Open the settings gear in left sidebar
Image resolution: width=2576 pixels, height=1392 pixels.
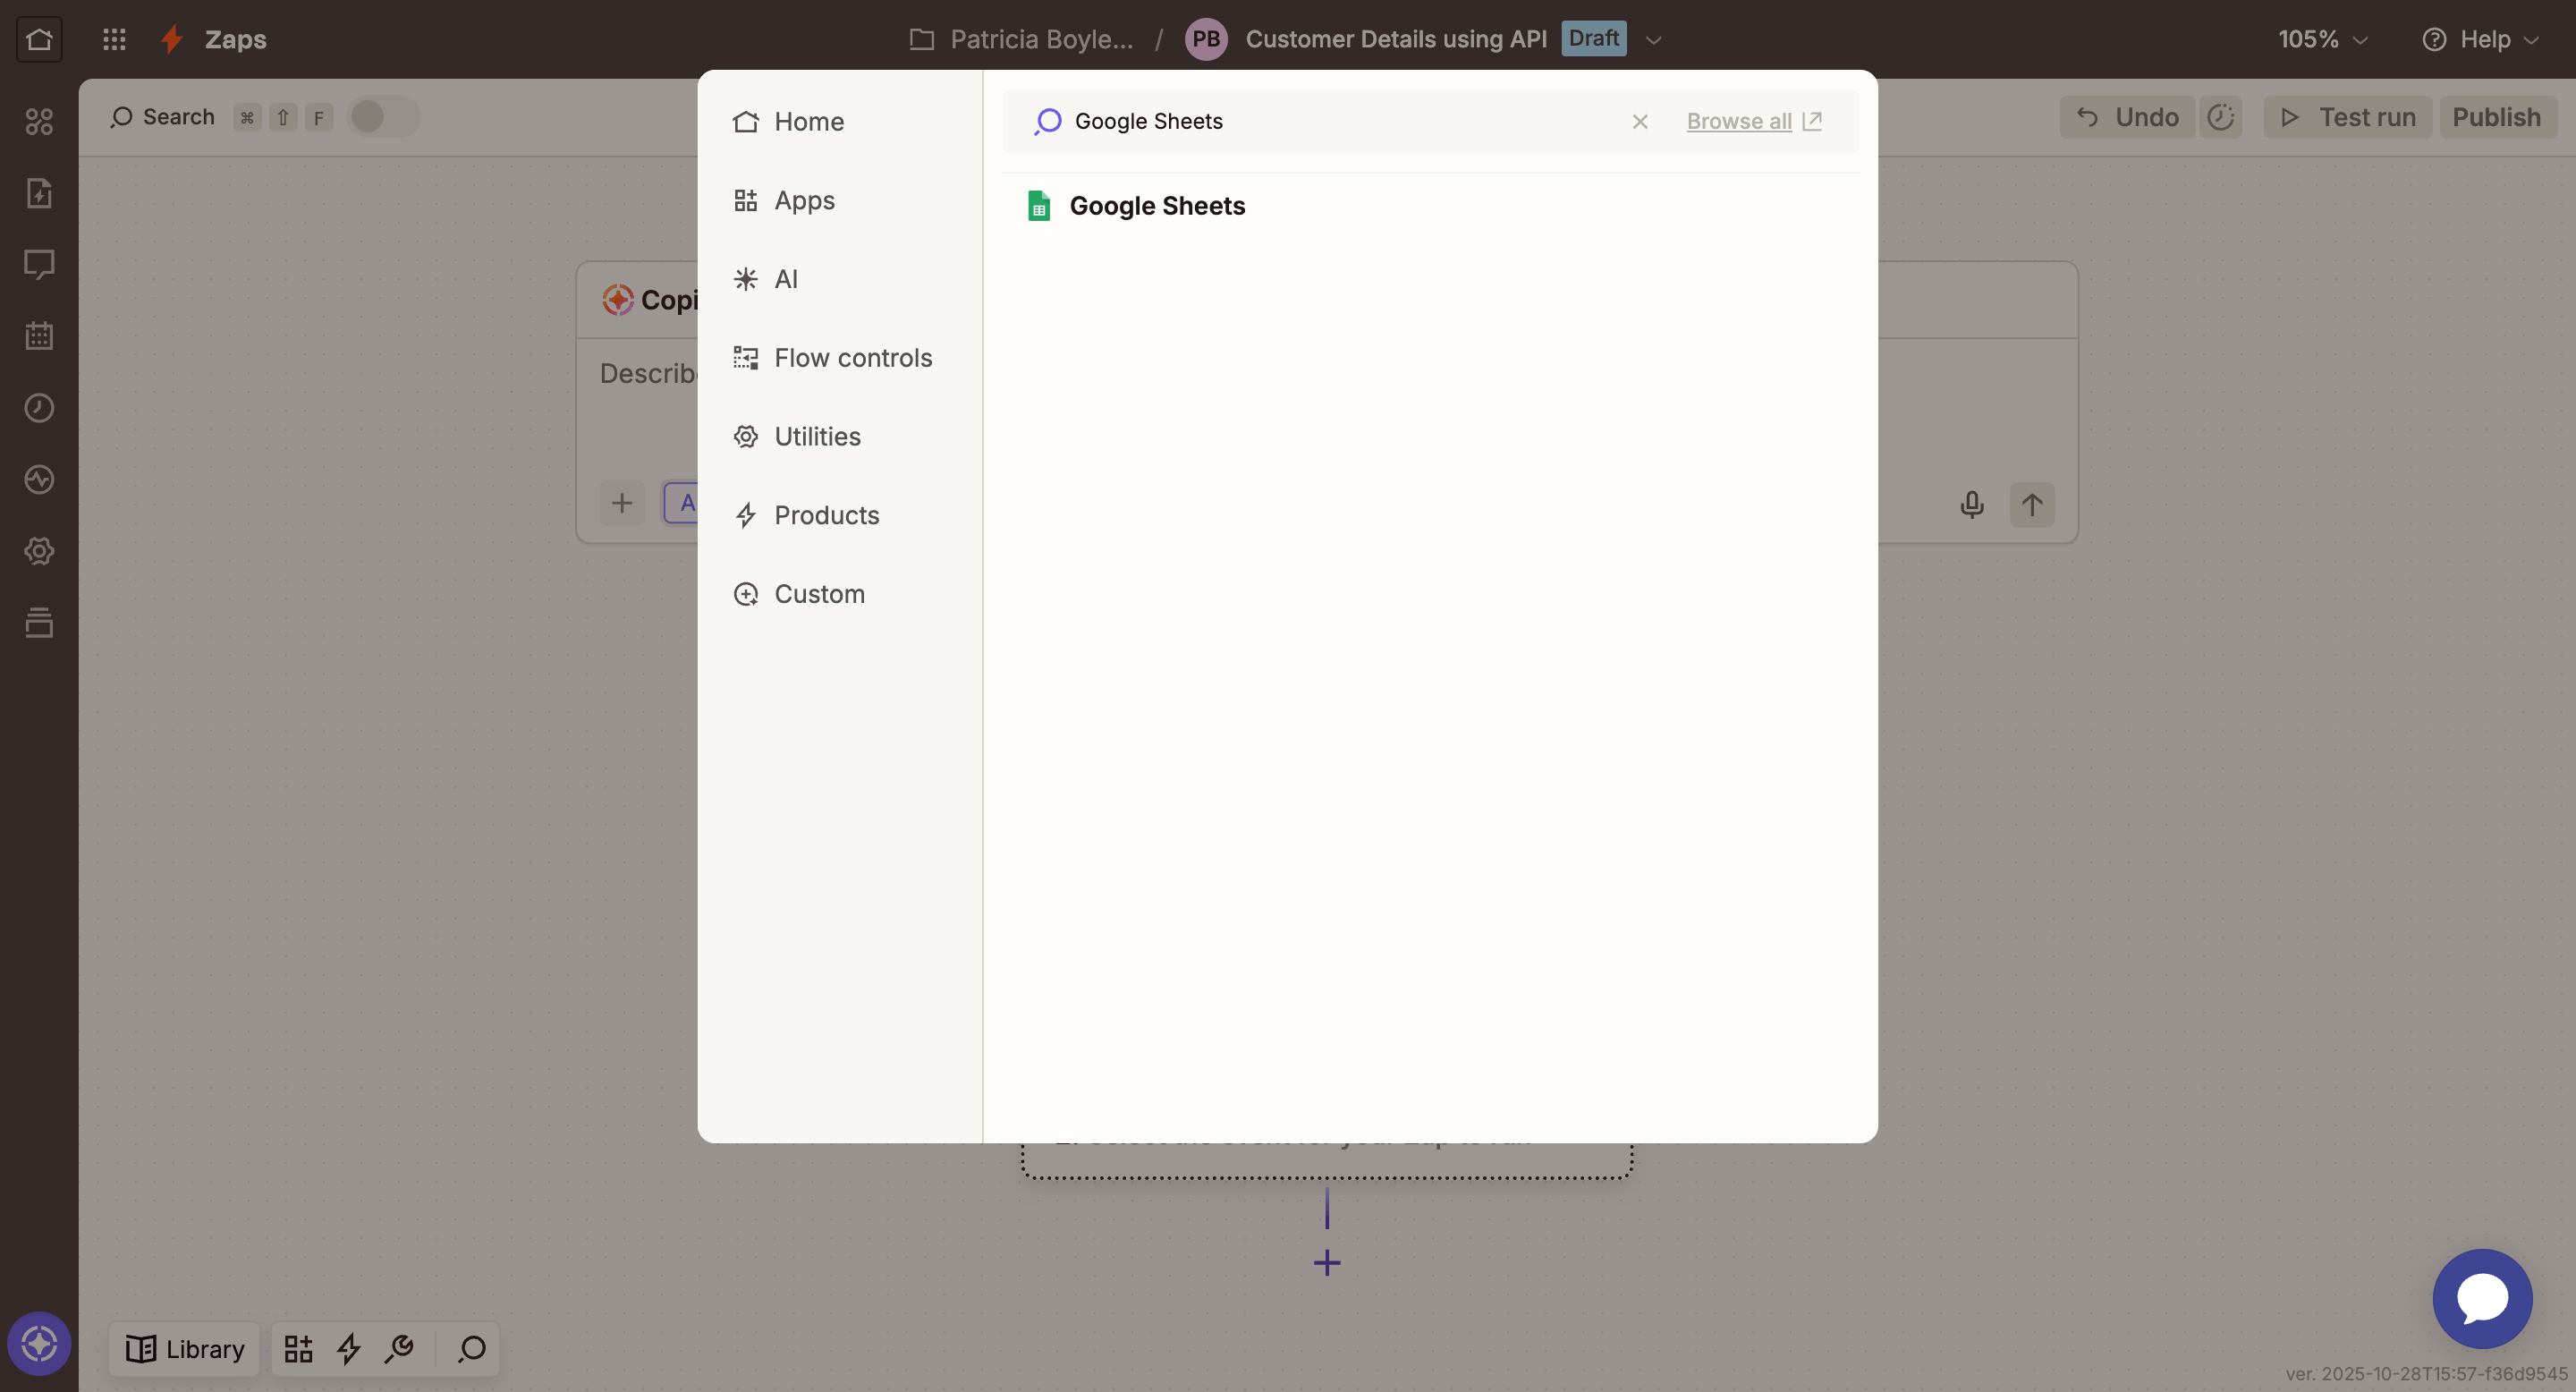coord(39,551)
